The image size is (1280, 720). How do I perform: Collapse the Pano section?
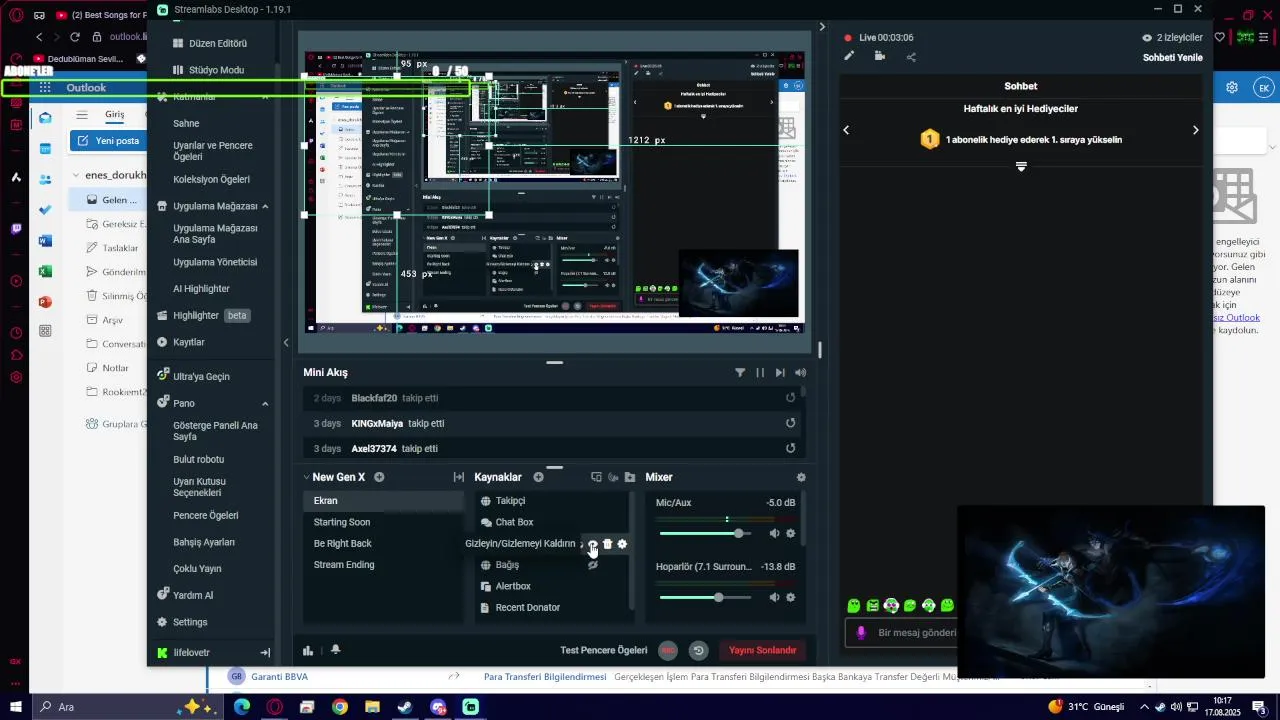265,404
